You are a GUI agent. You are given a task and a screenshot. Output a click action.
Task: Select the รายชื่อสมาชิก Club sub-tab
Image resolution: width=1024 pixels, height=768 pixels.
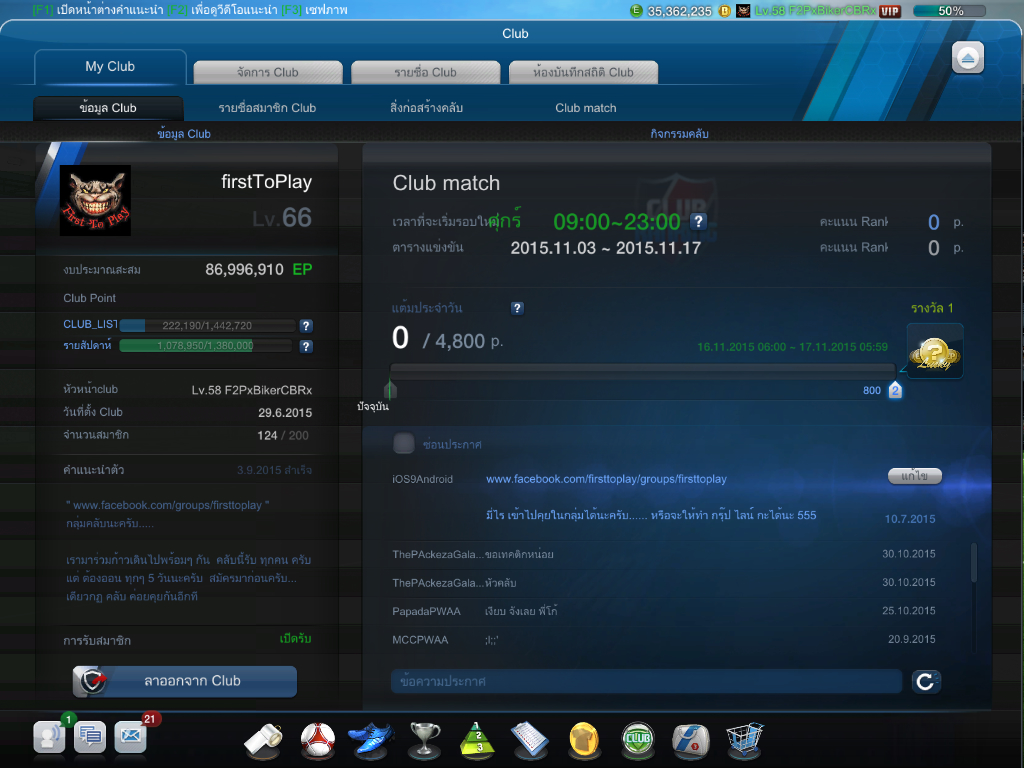(267, 108)
